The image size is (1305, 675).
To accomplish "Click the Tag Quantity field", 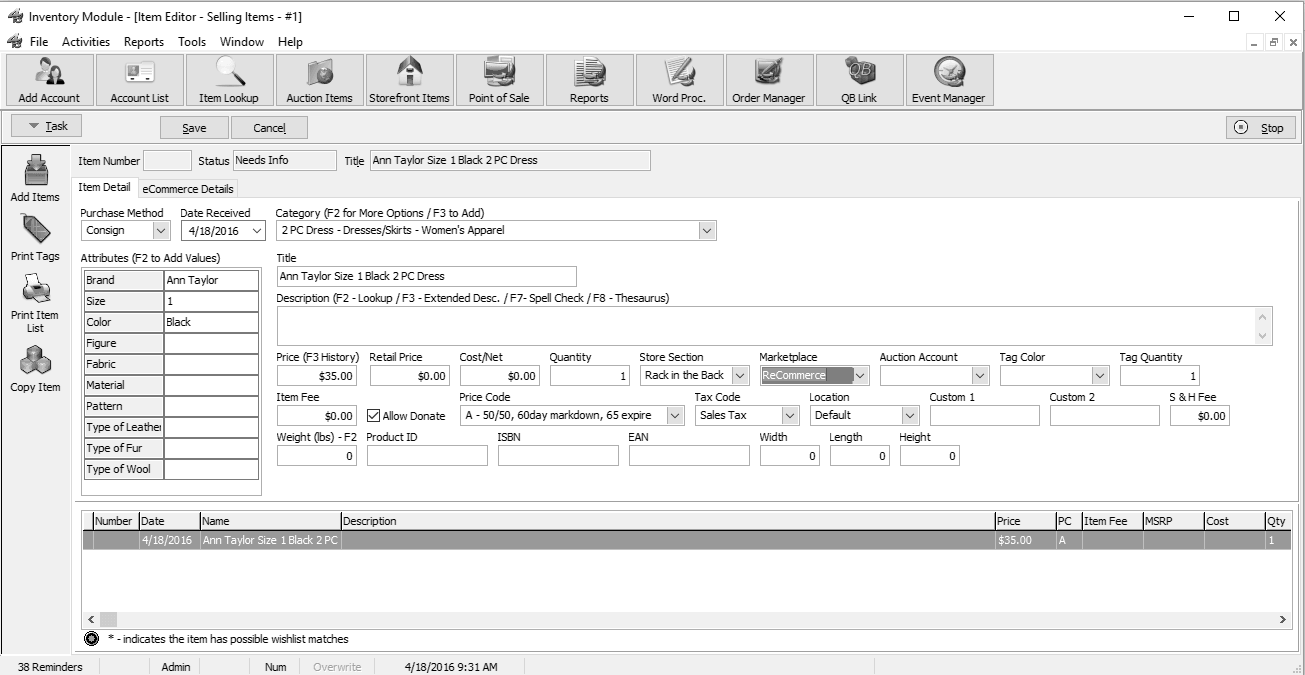I will (x=1159, y=376).
